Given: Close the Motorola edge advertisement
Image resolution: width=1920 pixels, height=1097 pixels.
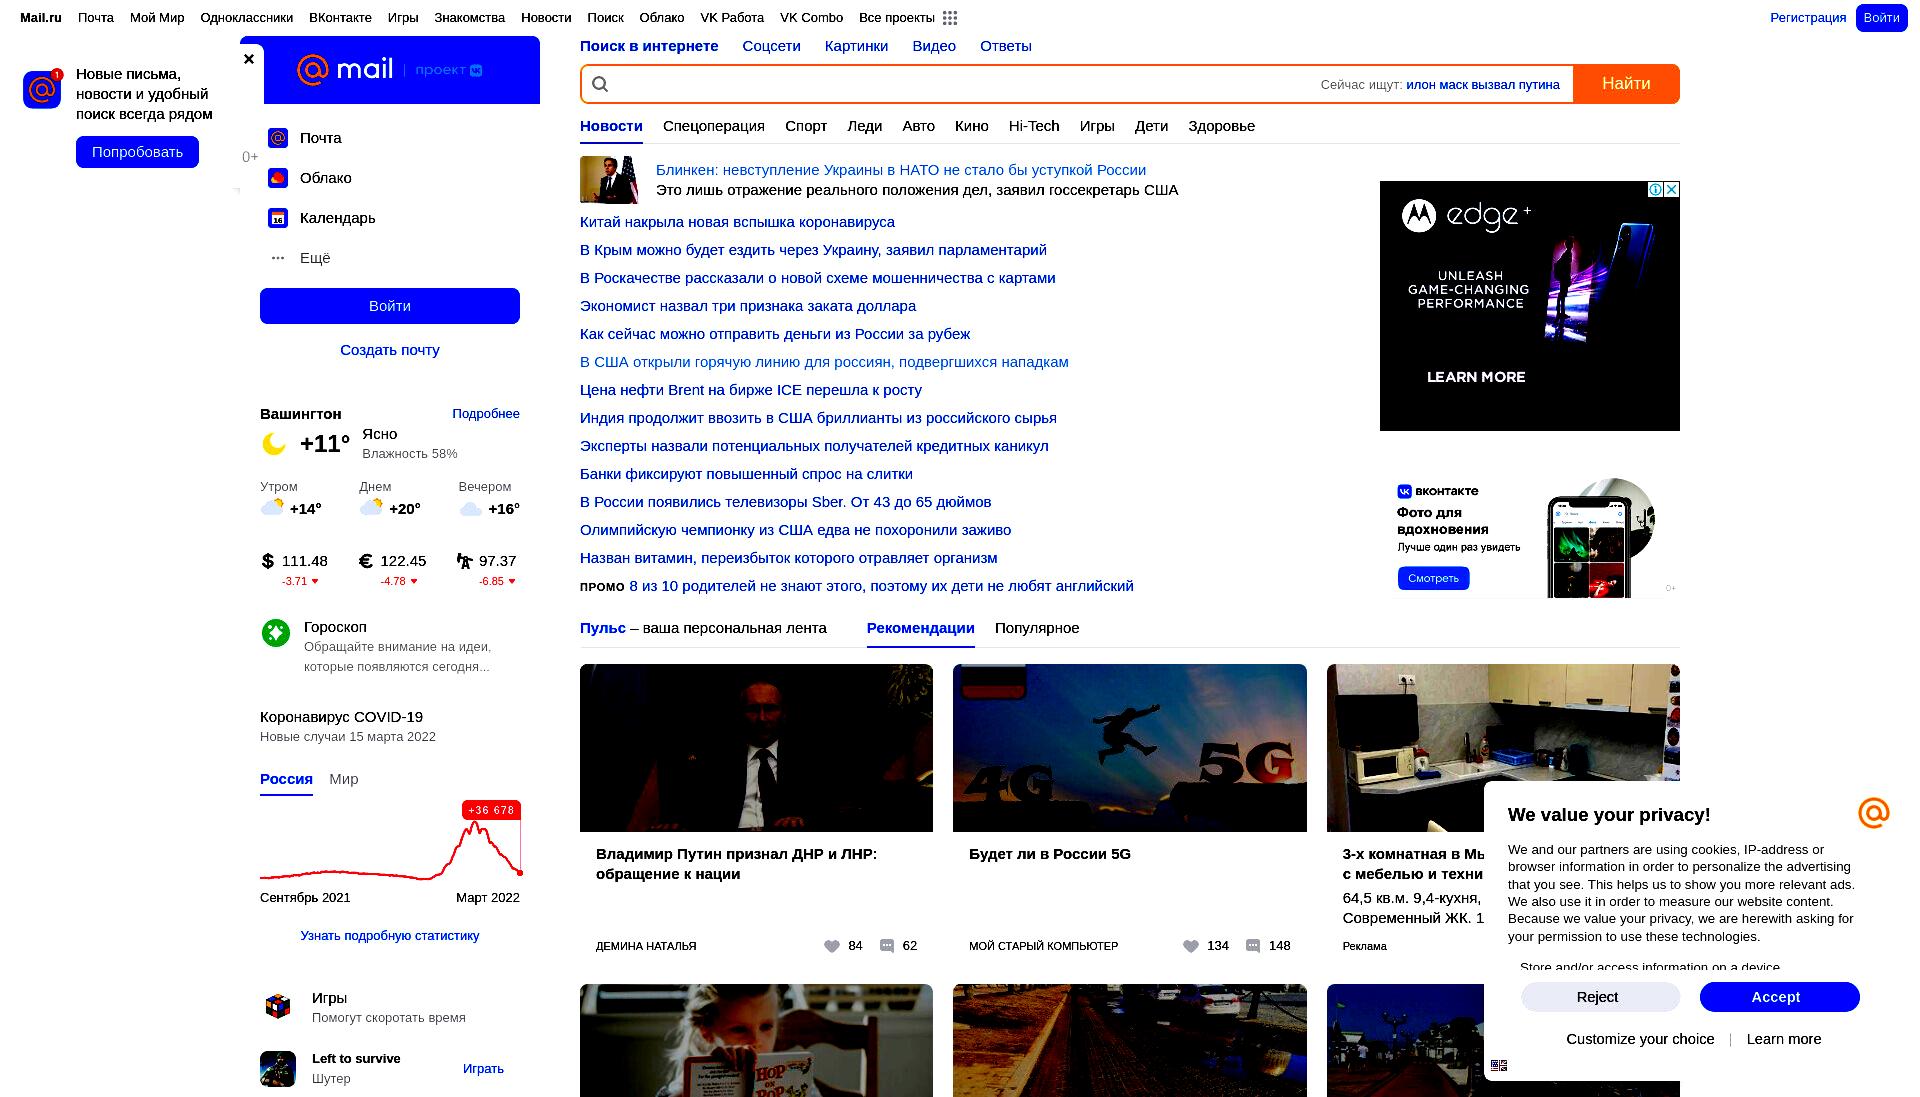Looking at the screenshot, I should click(x=1671, y=189).
